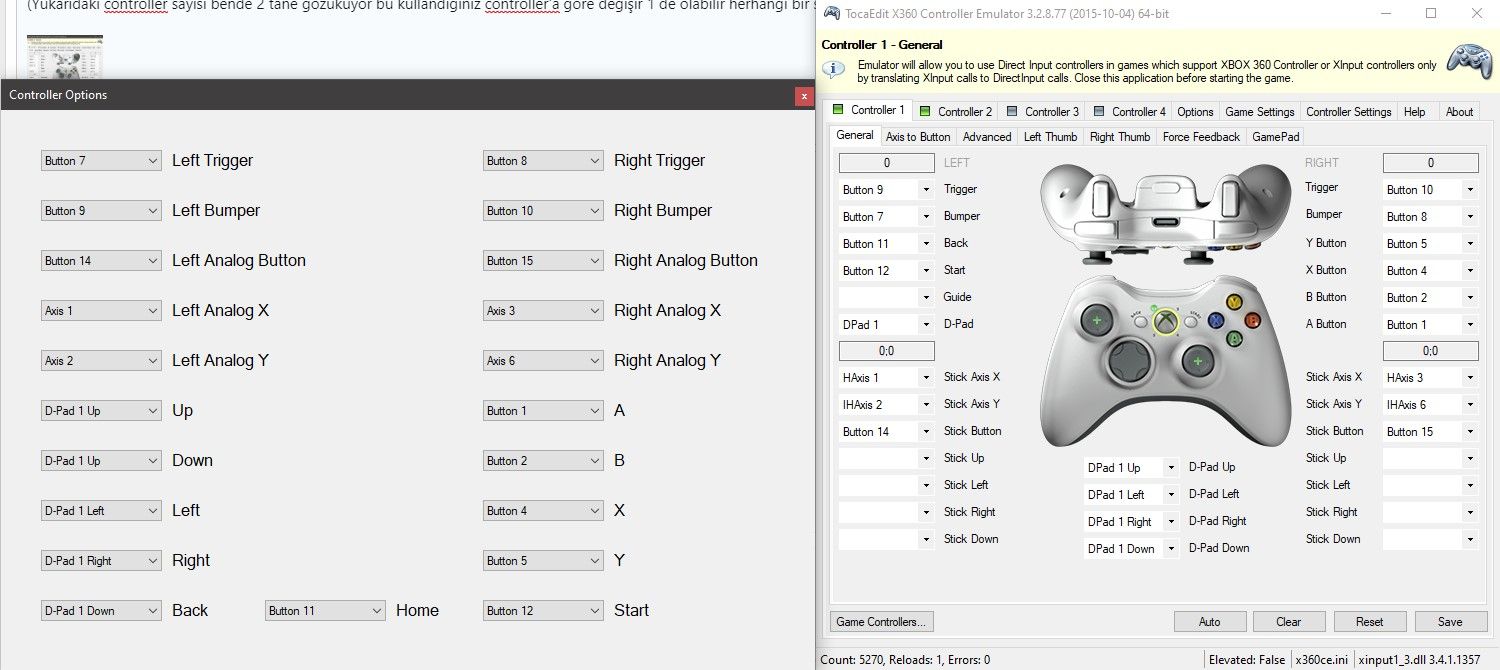Switch to the Right Thumb sub-tab
The width and height of the screenshot is (1500, 670).
coord(1120,137)
